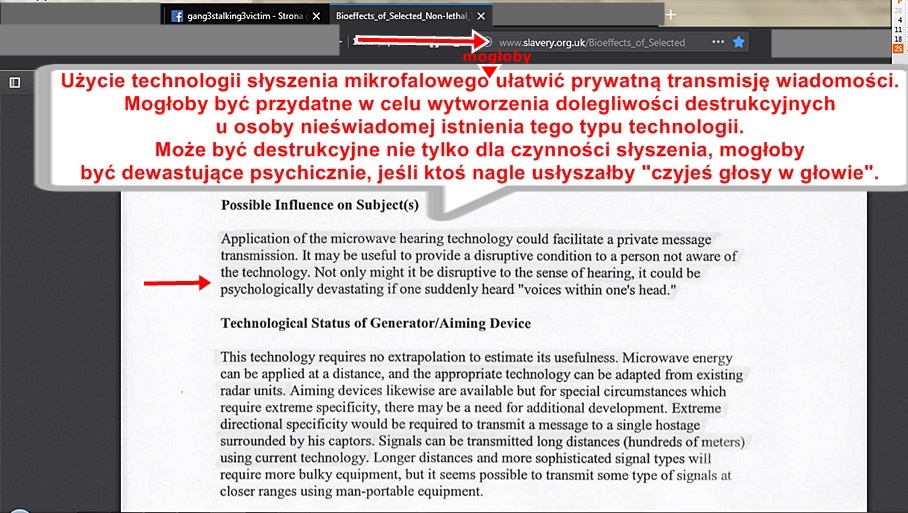
Task: Open the page actions three-dot menu
Action: point(718,42)
